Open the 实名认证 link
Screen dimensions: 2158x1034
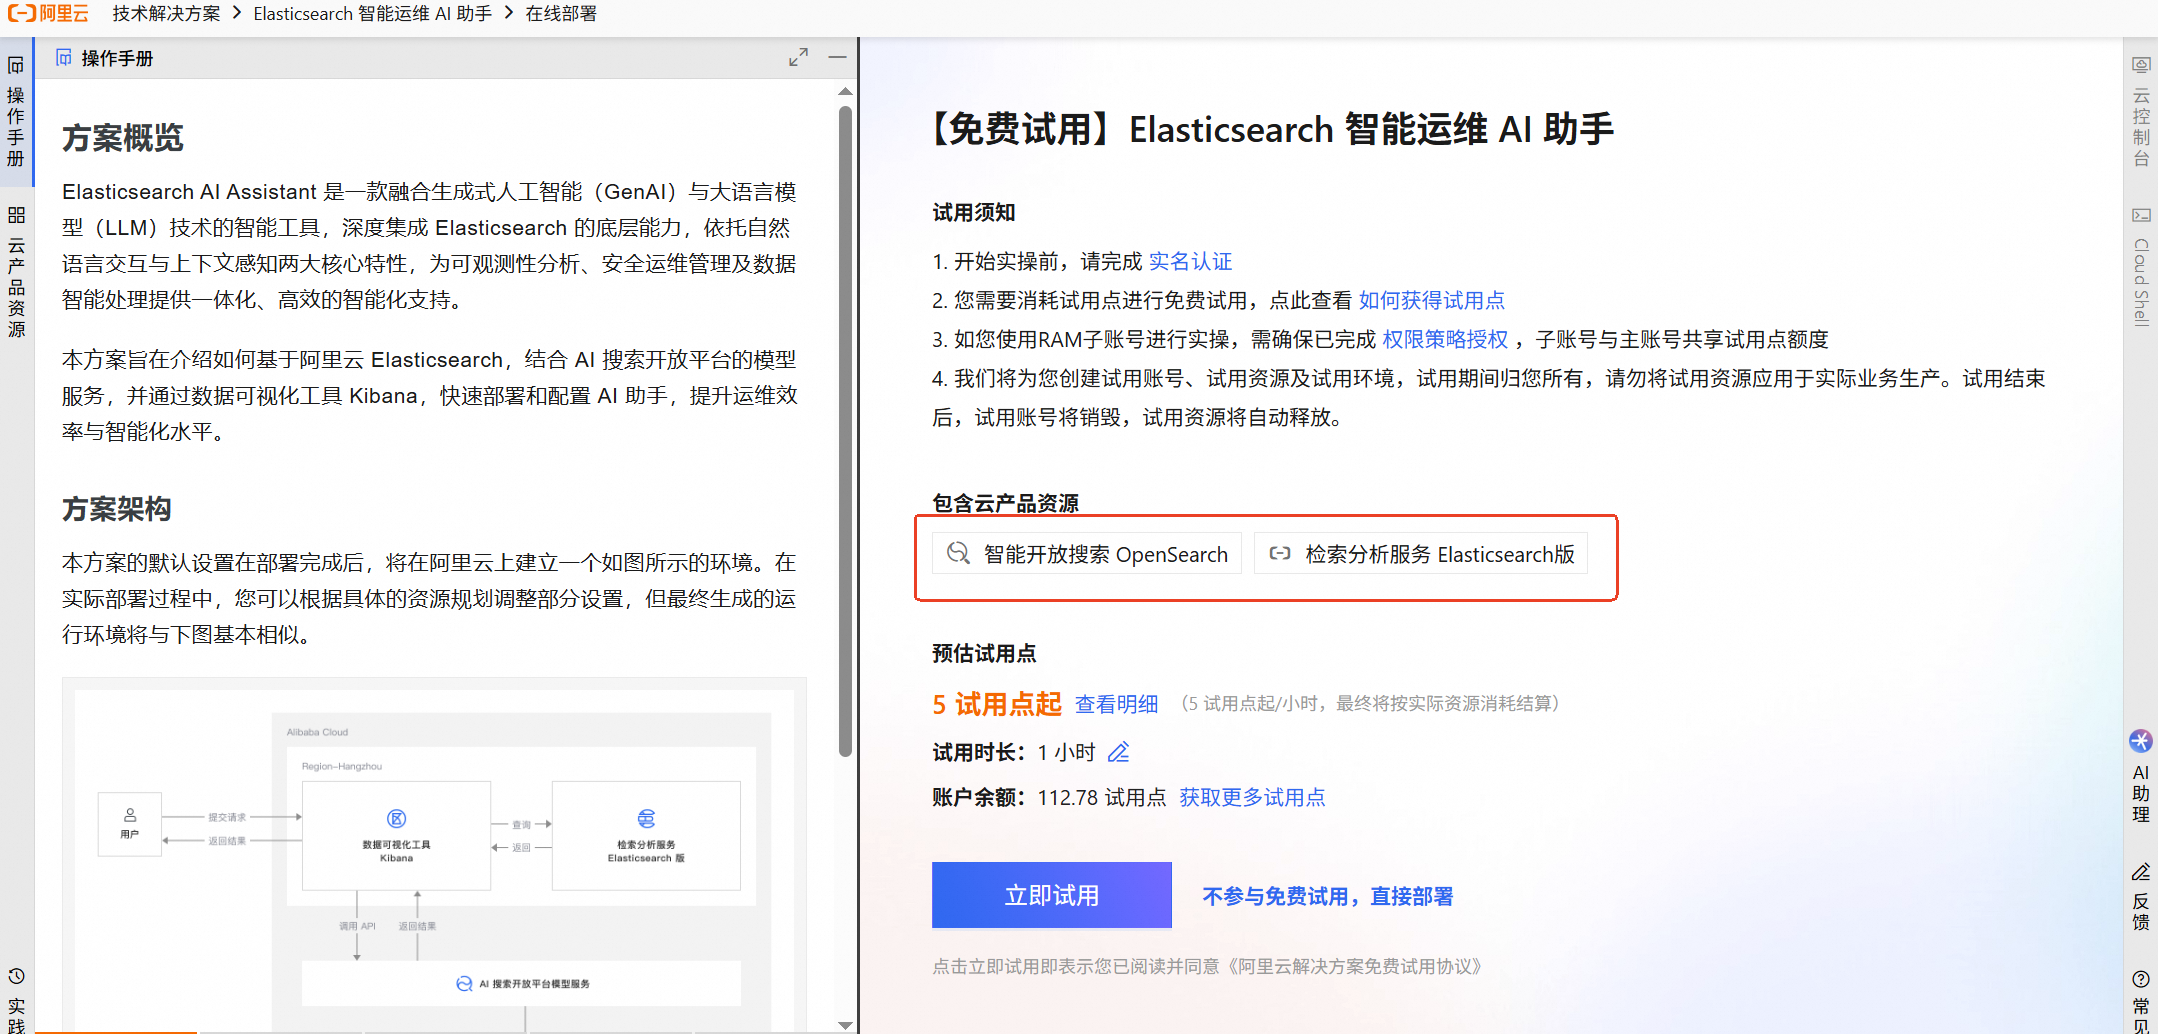pos(1190,261)
